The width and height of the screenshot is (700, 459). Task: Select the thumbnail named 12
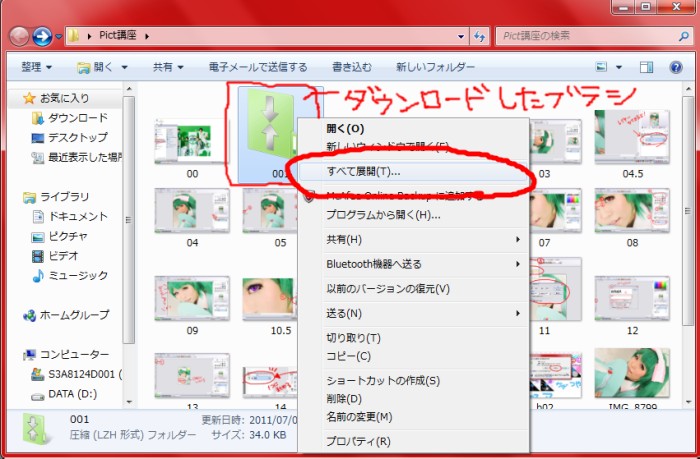coord(632,298)
